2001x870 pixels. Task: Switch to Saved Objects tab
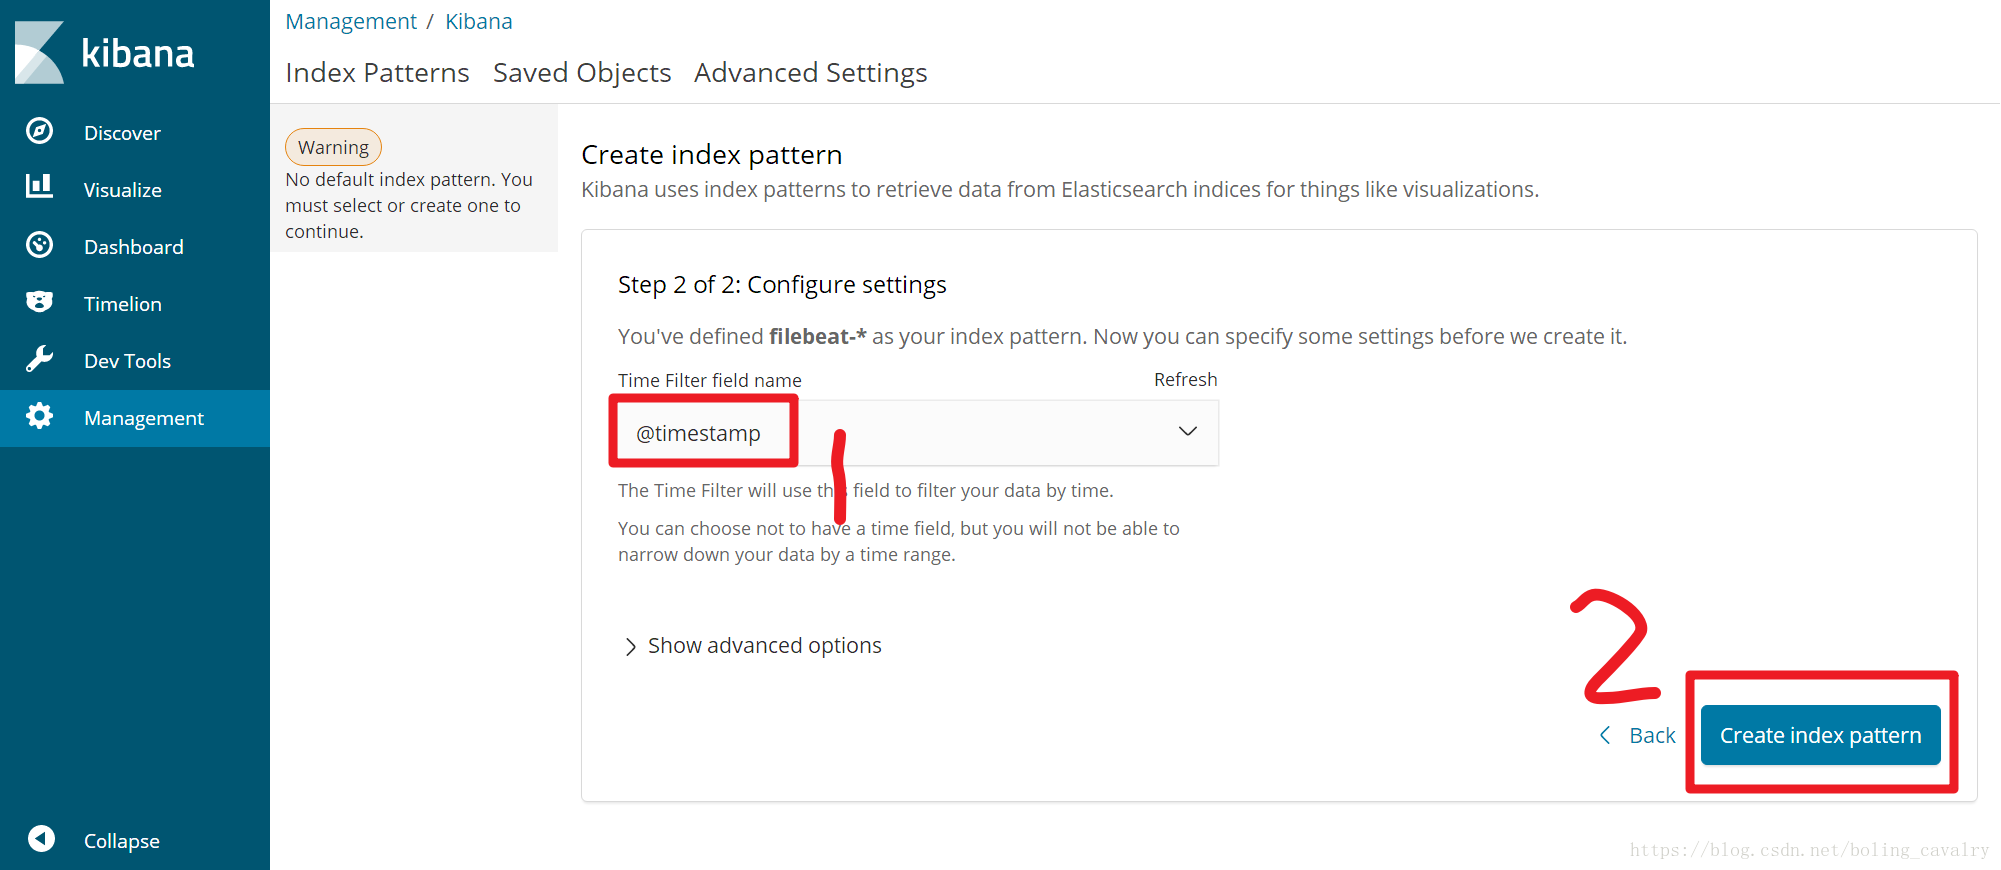point(582,73)
